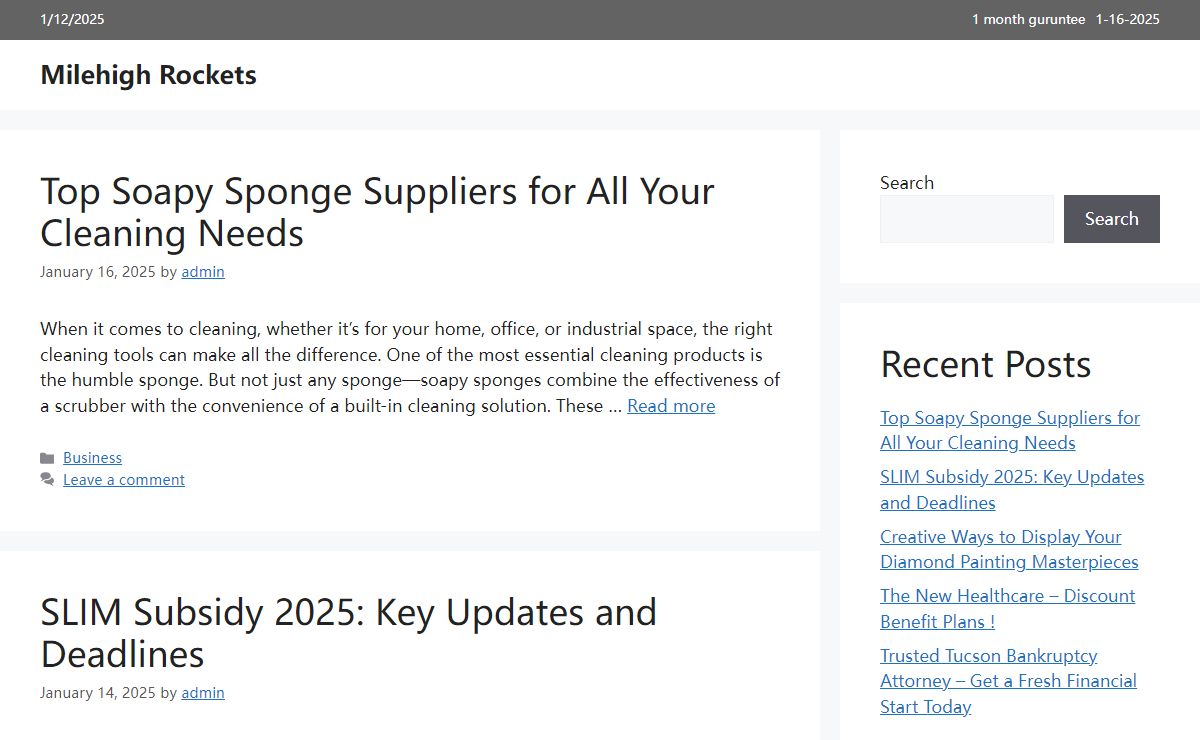Open the SLIM Subsidy 2025 post title

point(348,633)
